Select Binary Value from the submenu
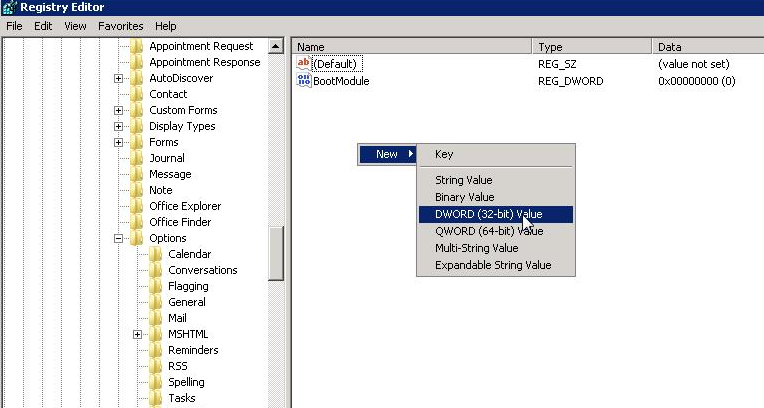764x408 pixels. pyautogui.click(x=496, y=197)
